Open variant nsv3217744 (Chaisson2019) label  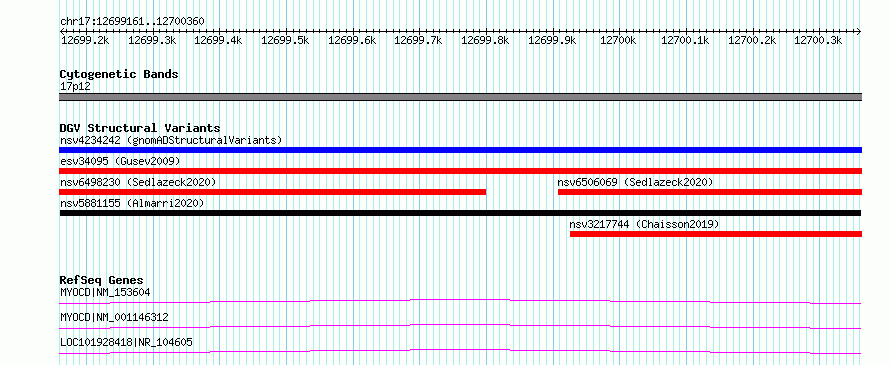tap(644, 224)
